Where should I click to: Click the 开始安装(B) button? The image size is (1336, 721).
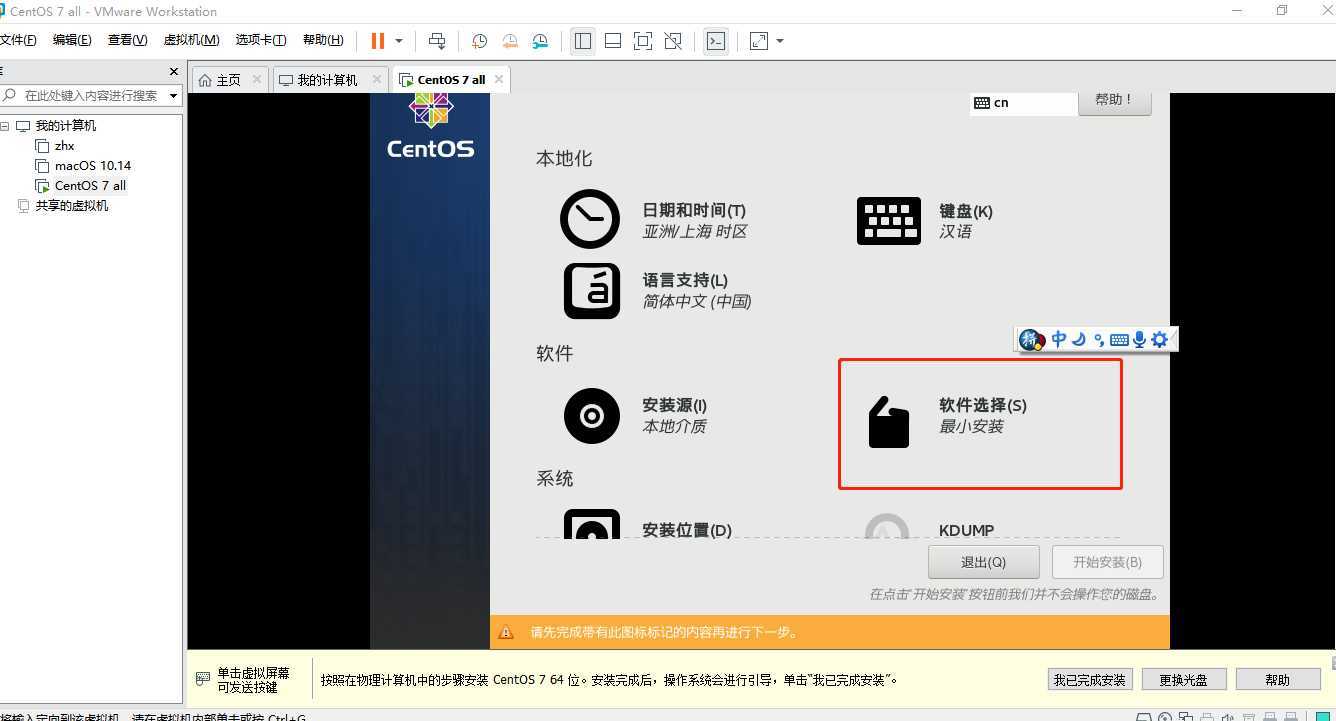coord(1108,562)
